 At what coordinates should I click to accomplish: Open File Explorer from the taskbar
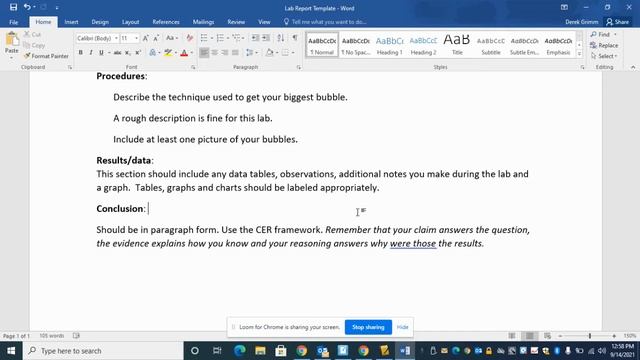[260, 351]
